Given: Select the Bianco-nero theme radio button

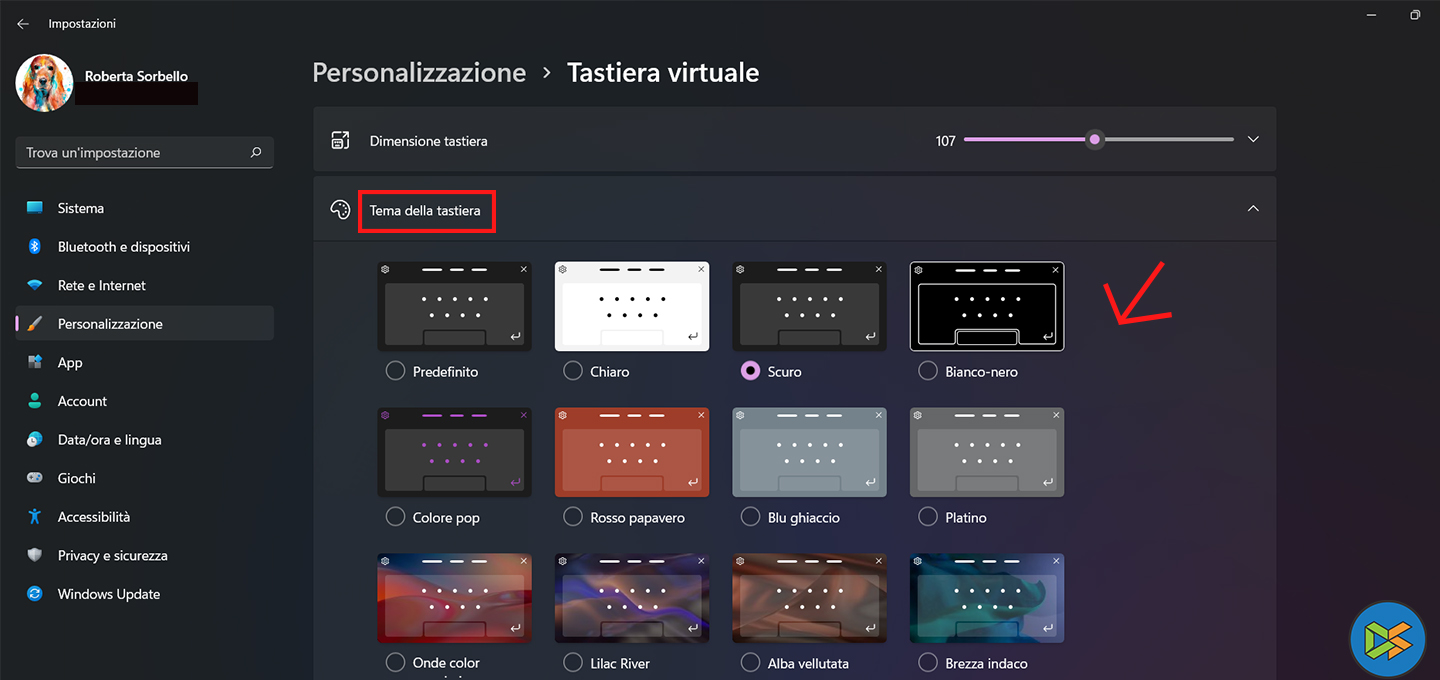Looking at the screenshot, I should [x=928, y=371].
